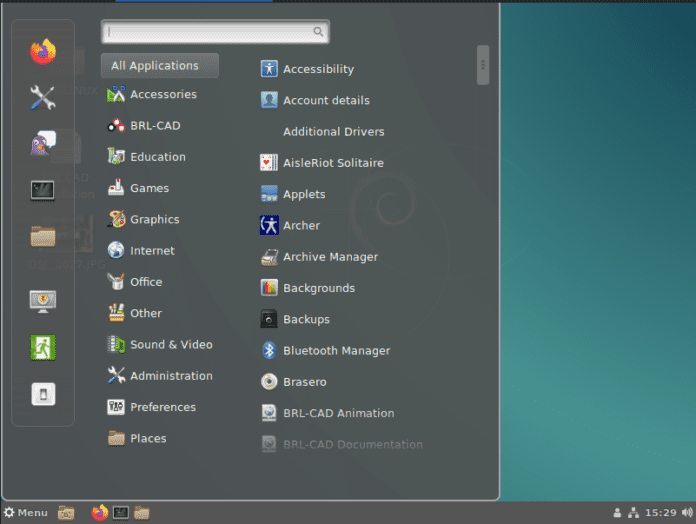696x524 pixels.
Task: Open Pidgin messenger from favorites sidebar
Action: 43,143
